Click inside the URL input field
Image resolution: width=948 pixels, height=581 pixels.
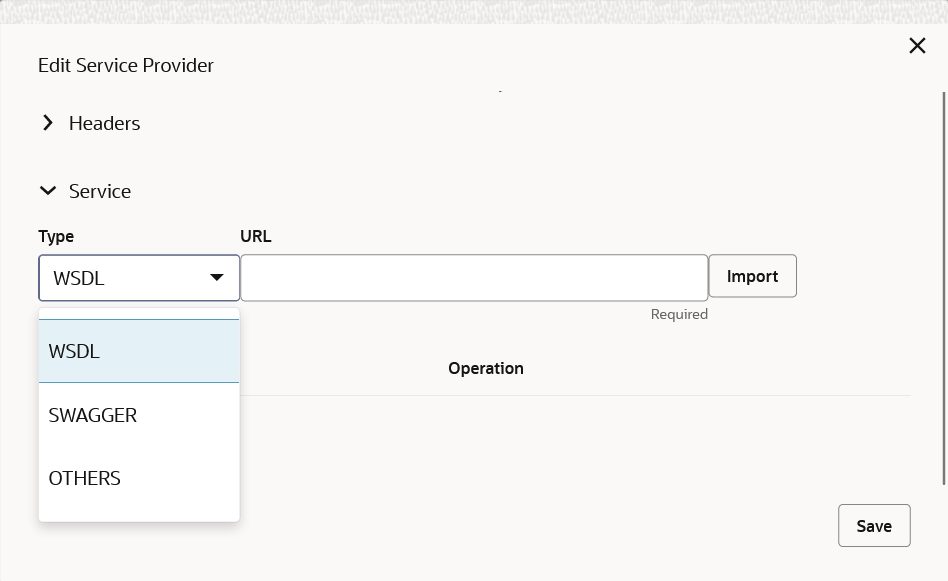tap(474, 277)
